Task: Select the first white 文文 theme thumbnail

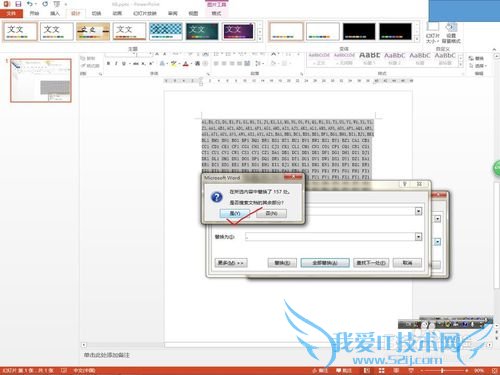Action: (x=20, y=31)
